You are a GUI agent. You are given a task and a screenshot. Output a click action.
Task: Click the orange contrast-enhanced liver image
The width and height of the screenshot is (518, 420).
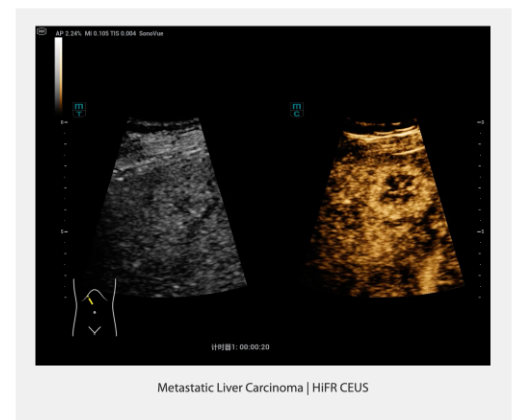click(385, 207)
